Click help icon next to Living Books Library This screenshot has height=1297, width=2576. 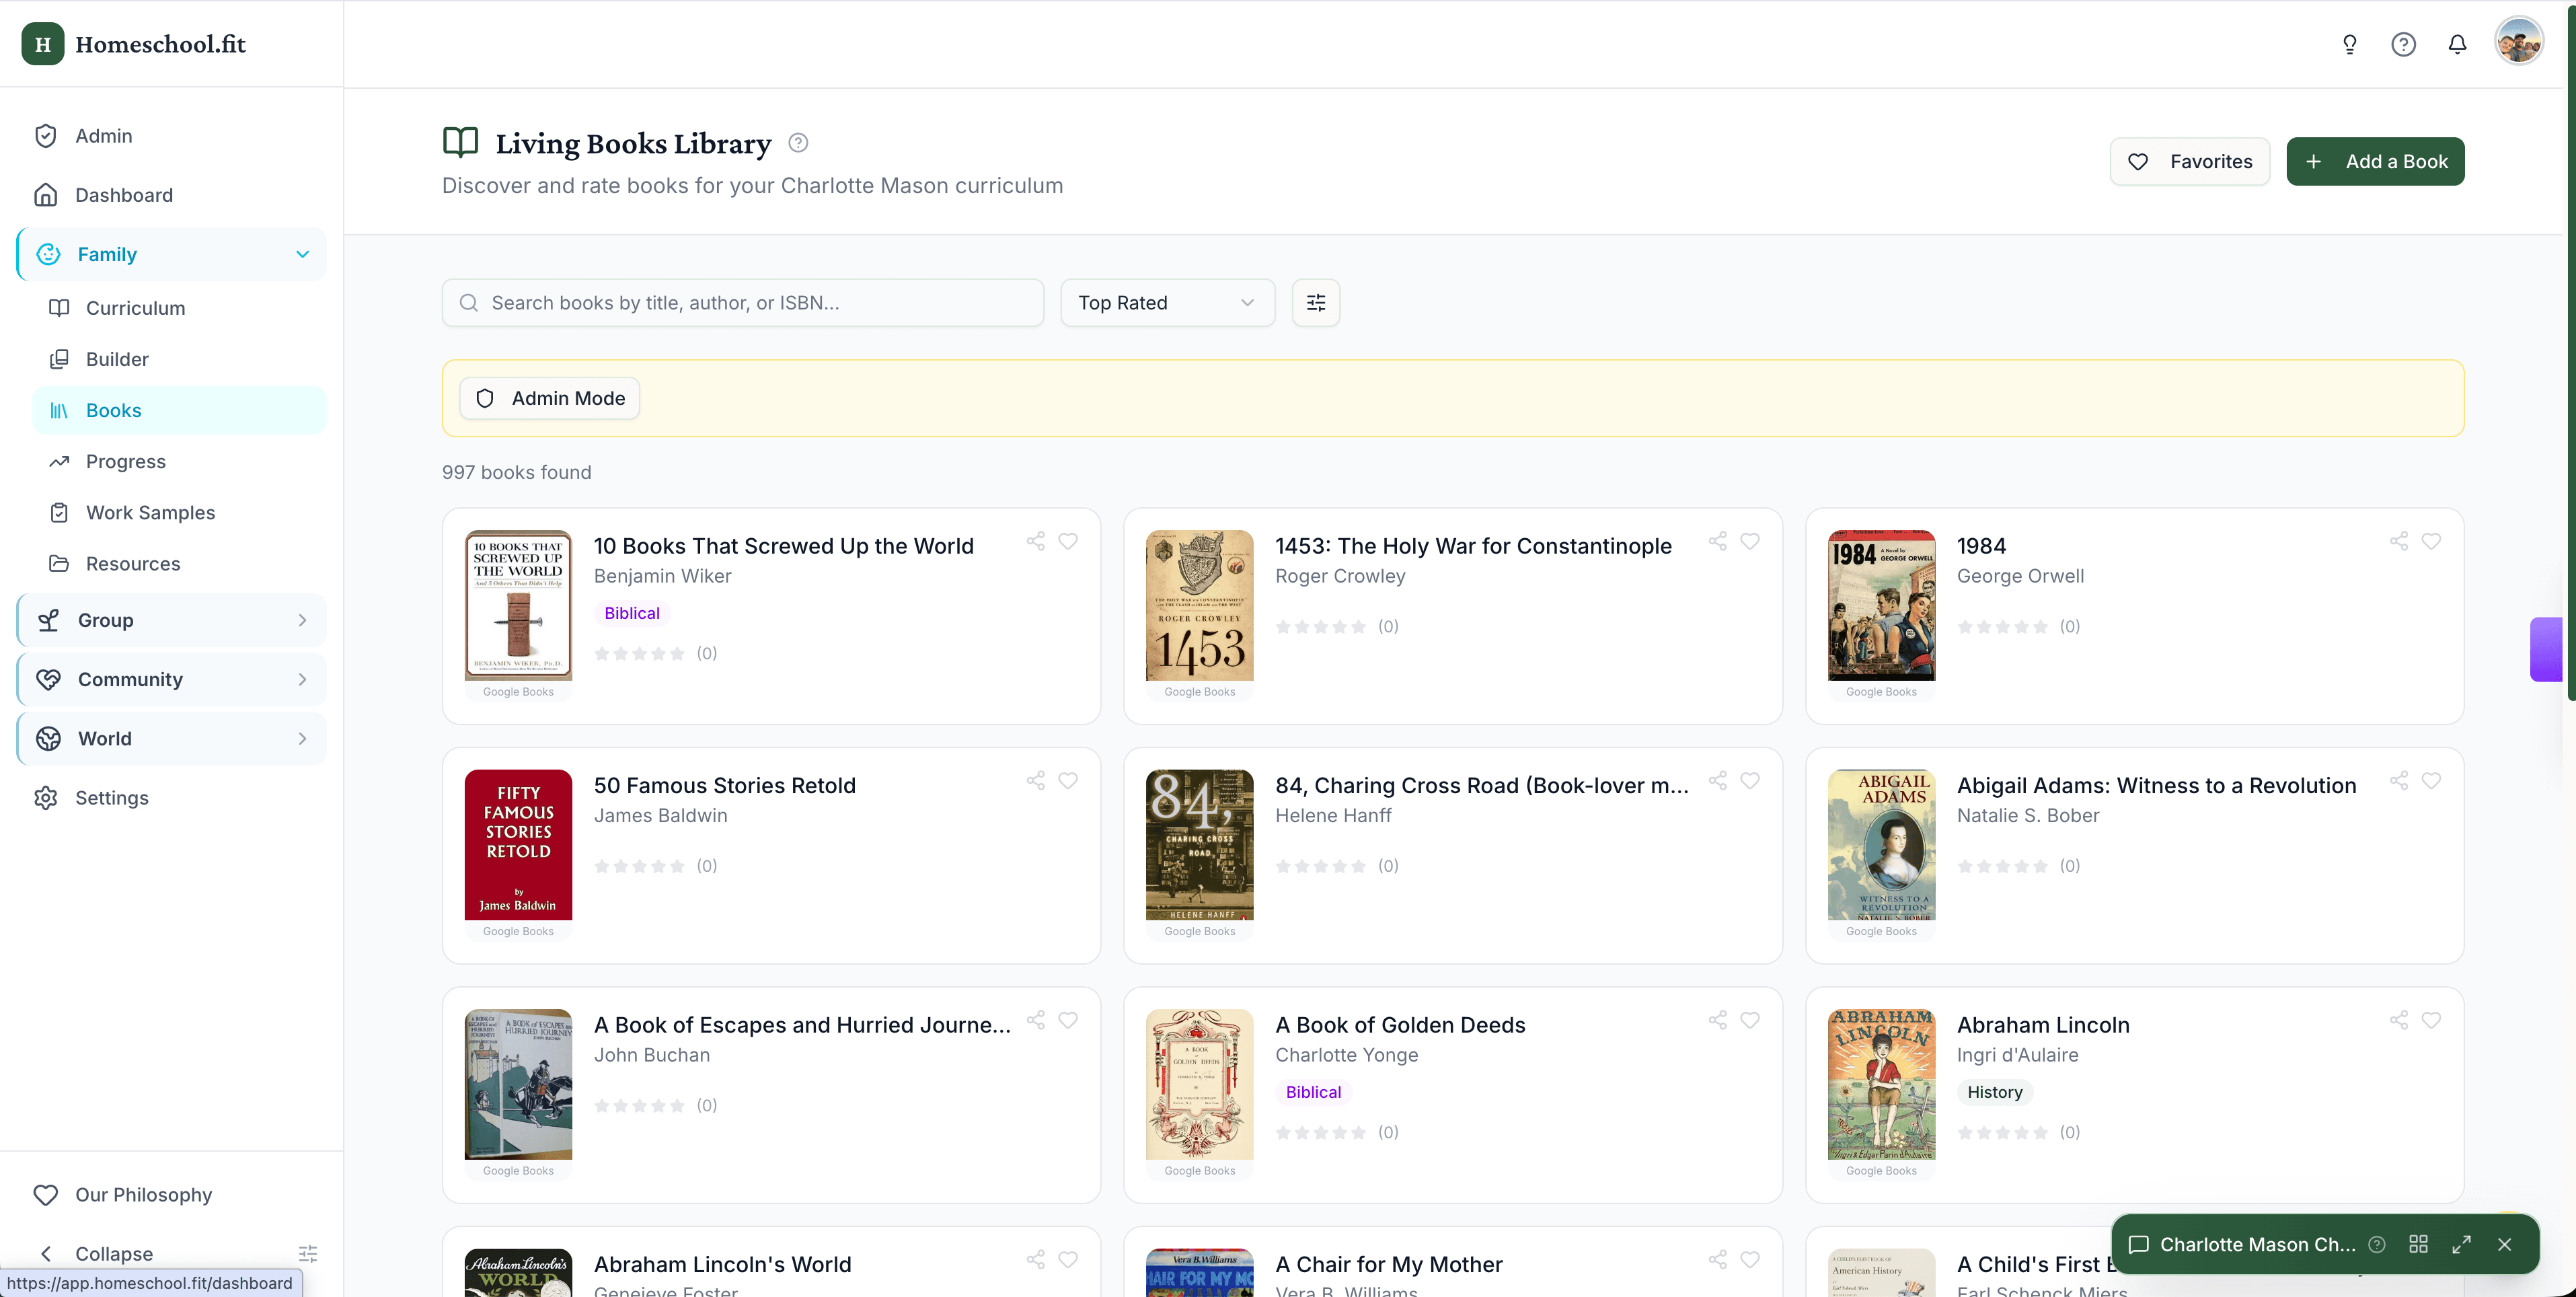click(797, 143)
